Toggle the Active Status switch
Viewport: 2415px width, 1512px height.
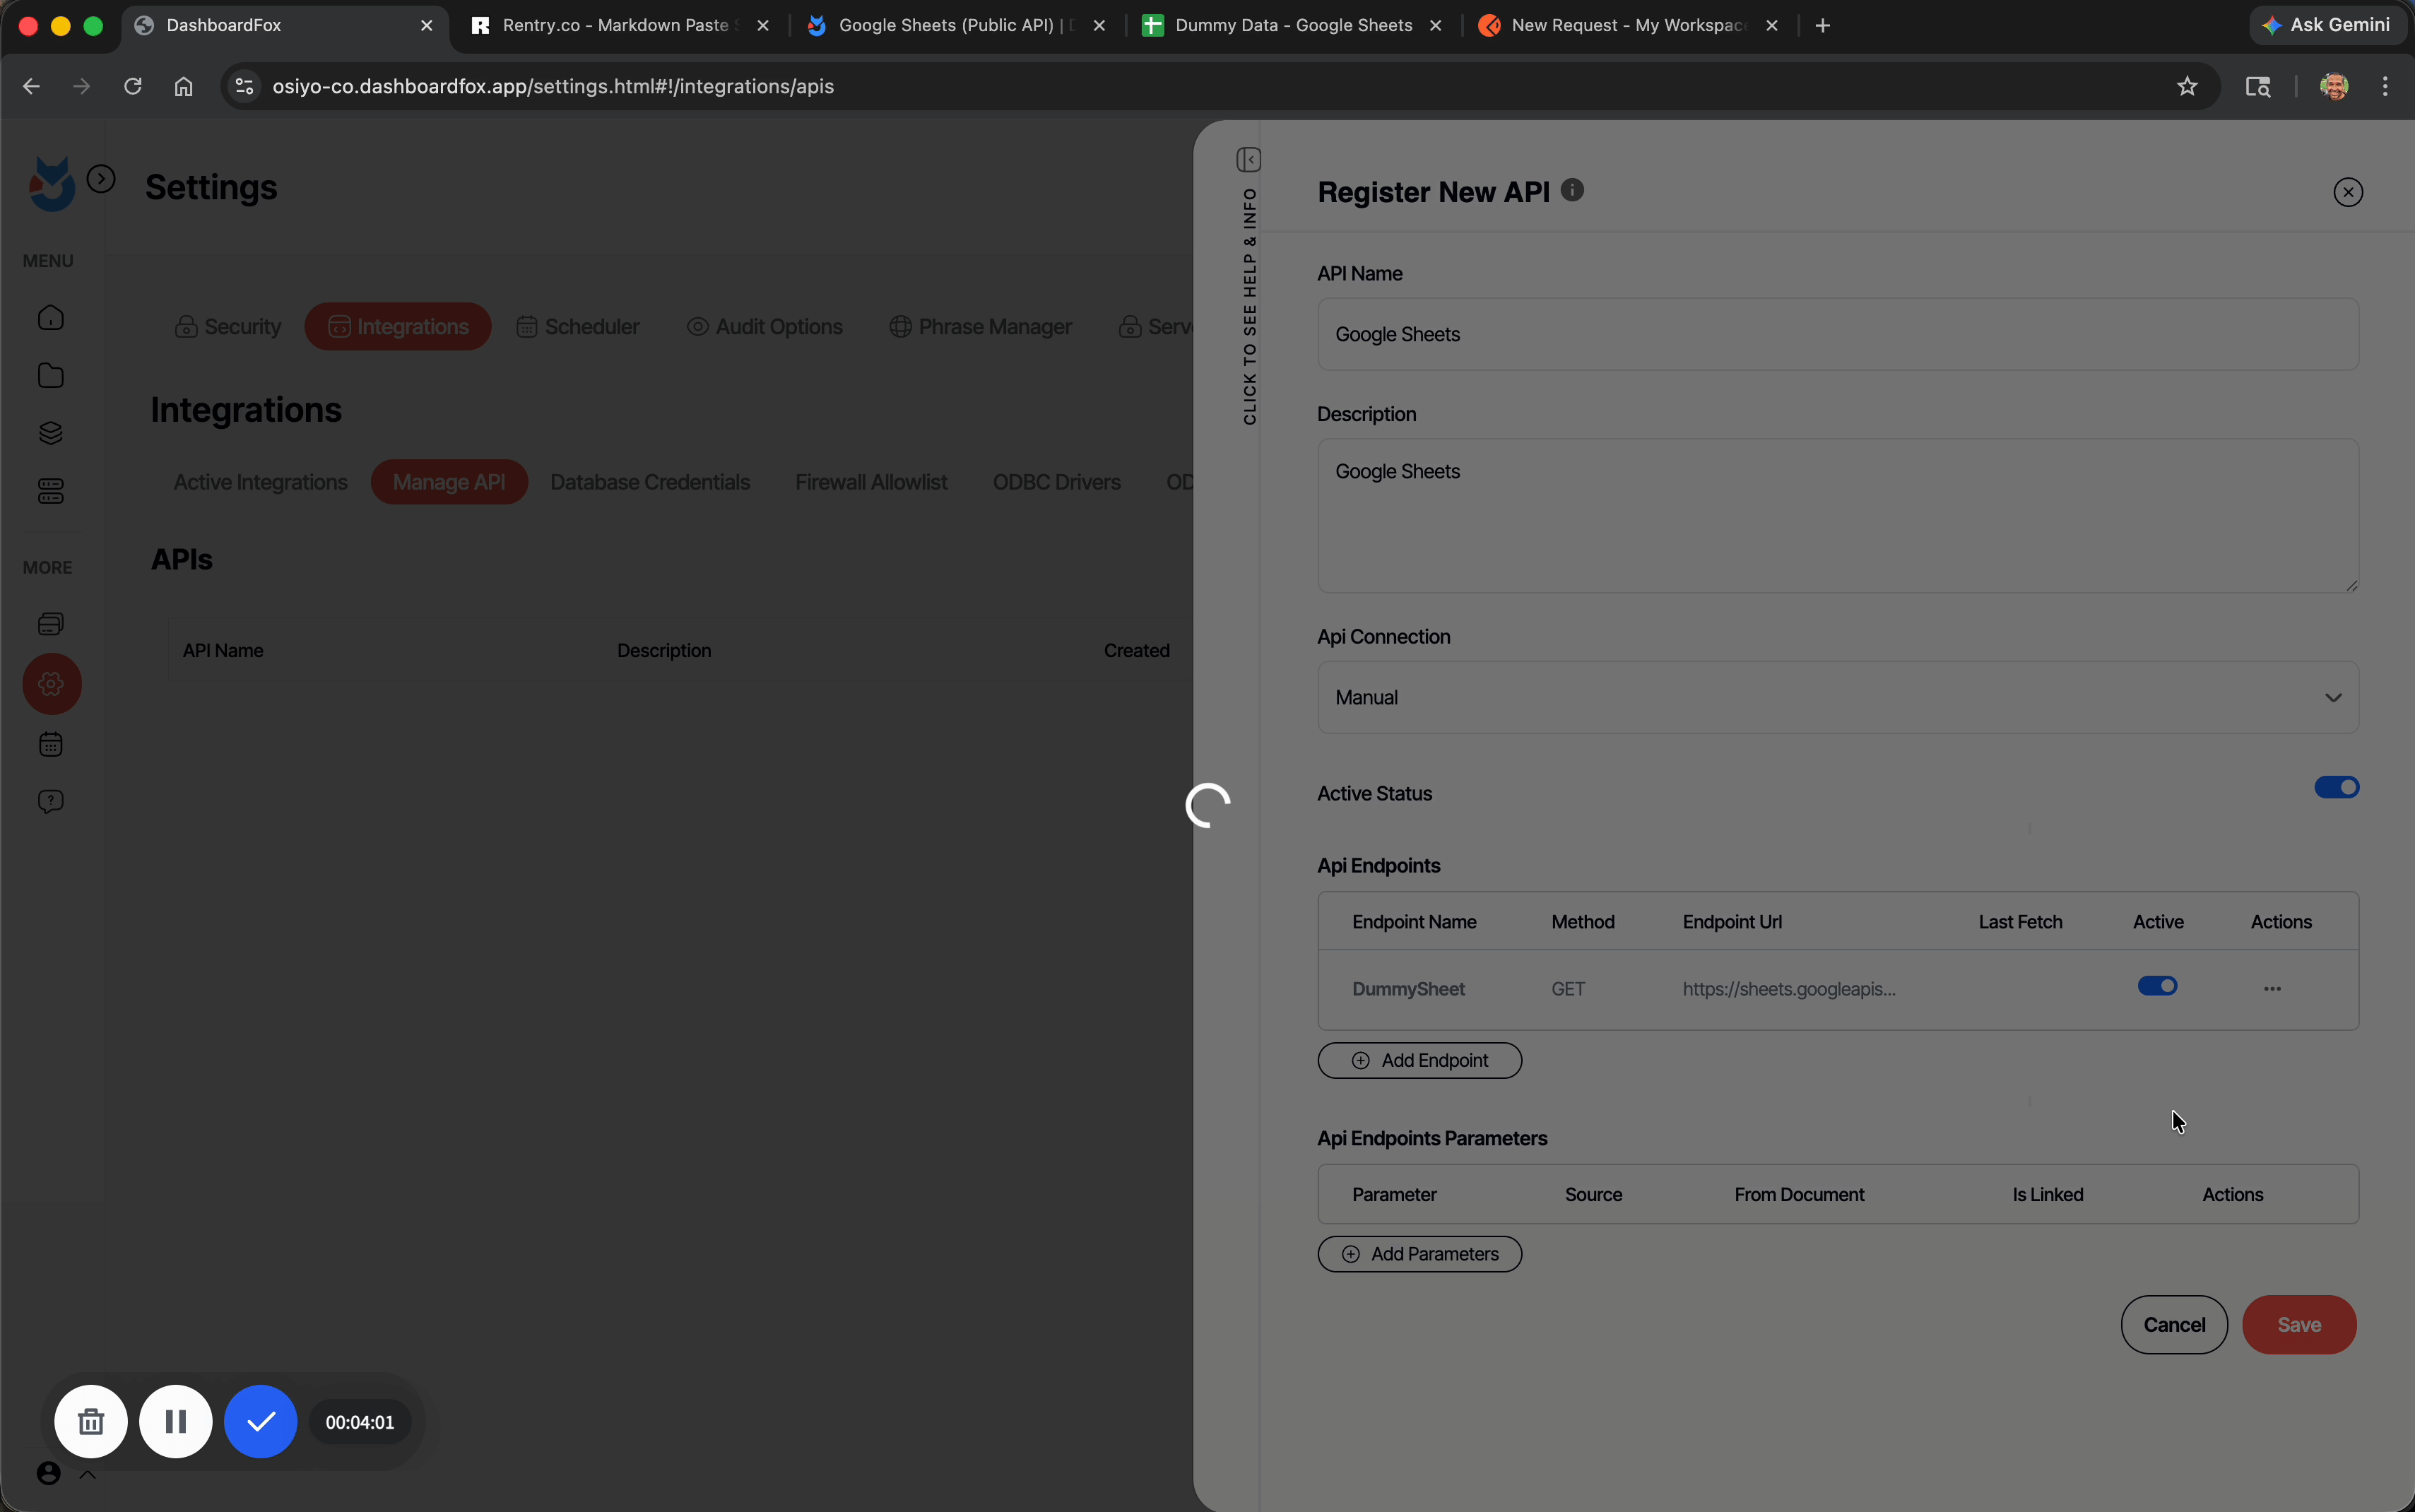click(x=2337, y=788)
